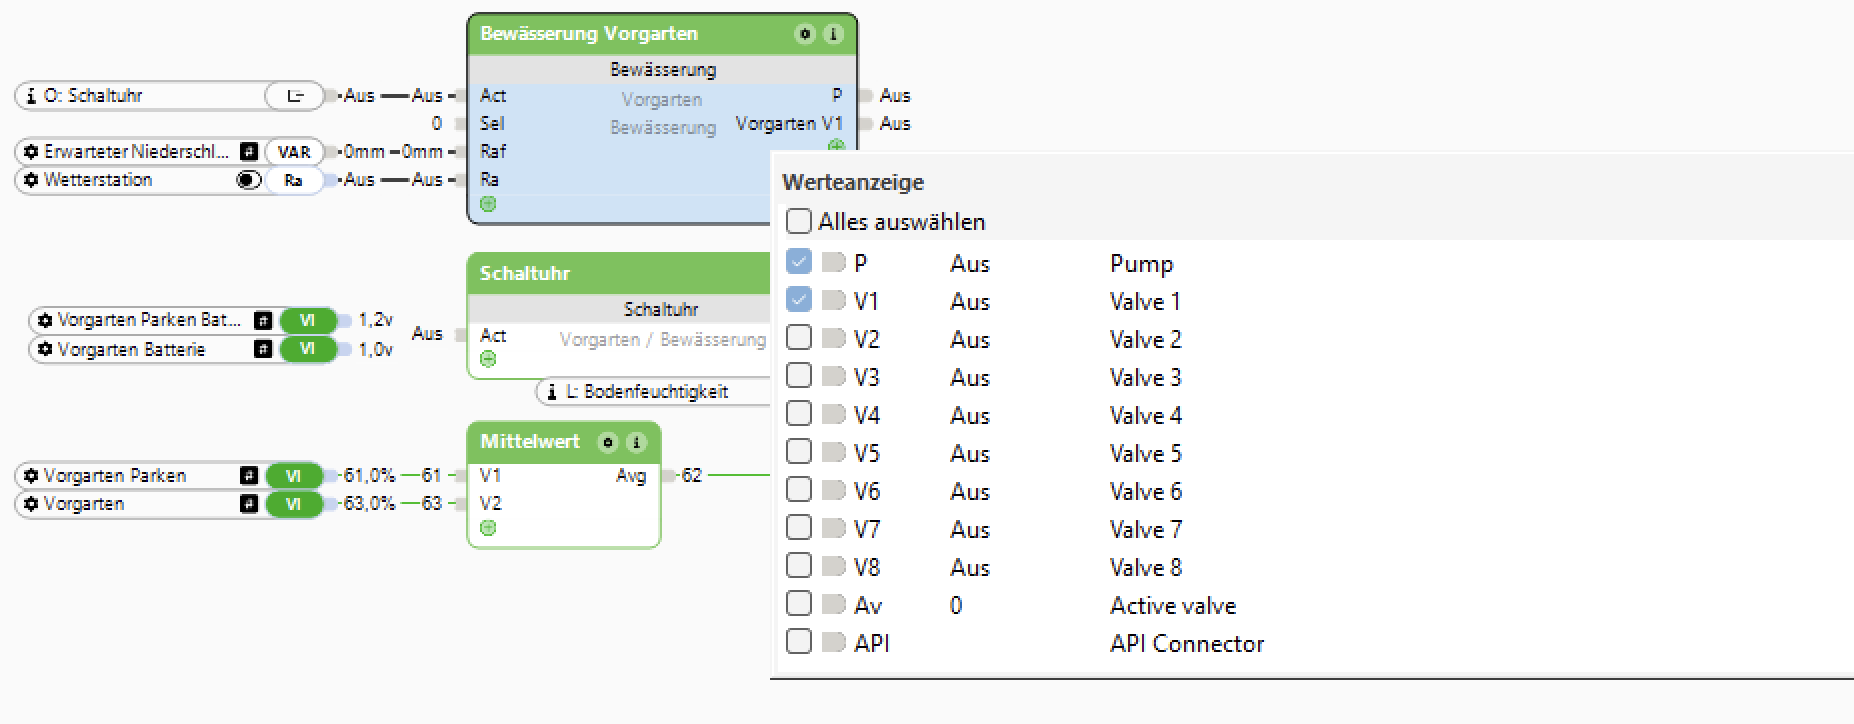Click gear icon beside Wetterstation input
Image resolution: width=1854 pixels, height=724 pixels.
pyautogui.click(x=31, y=180)
